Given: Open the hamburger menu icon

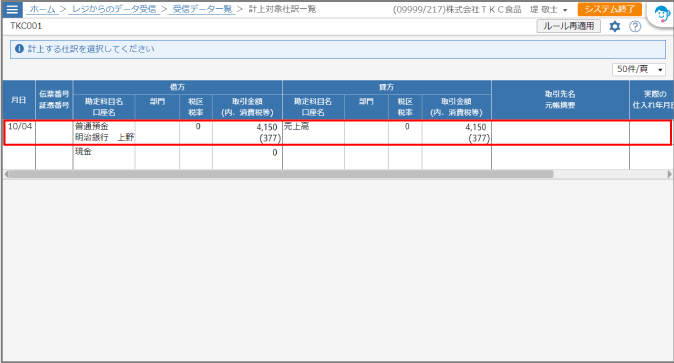Looking at the screenshot, I should 12,9.
